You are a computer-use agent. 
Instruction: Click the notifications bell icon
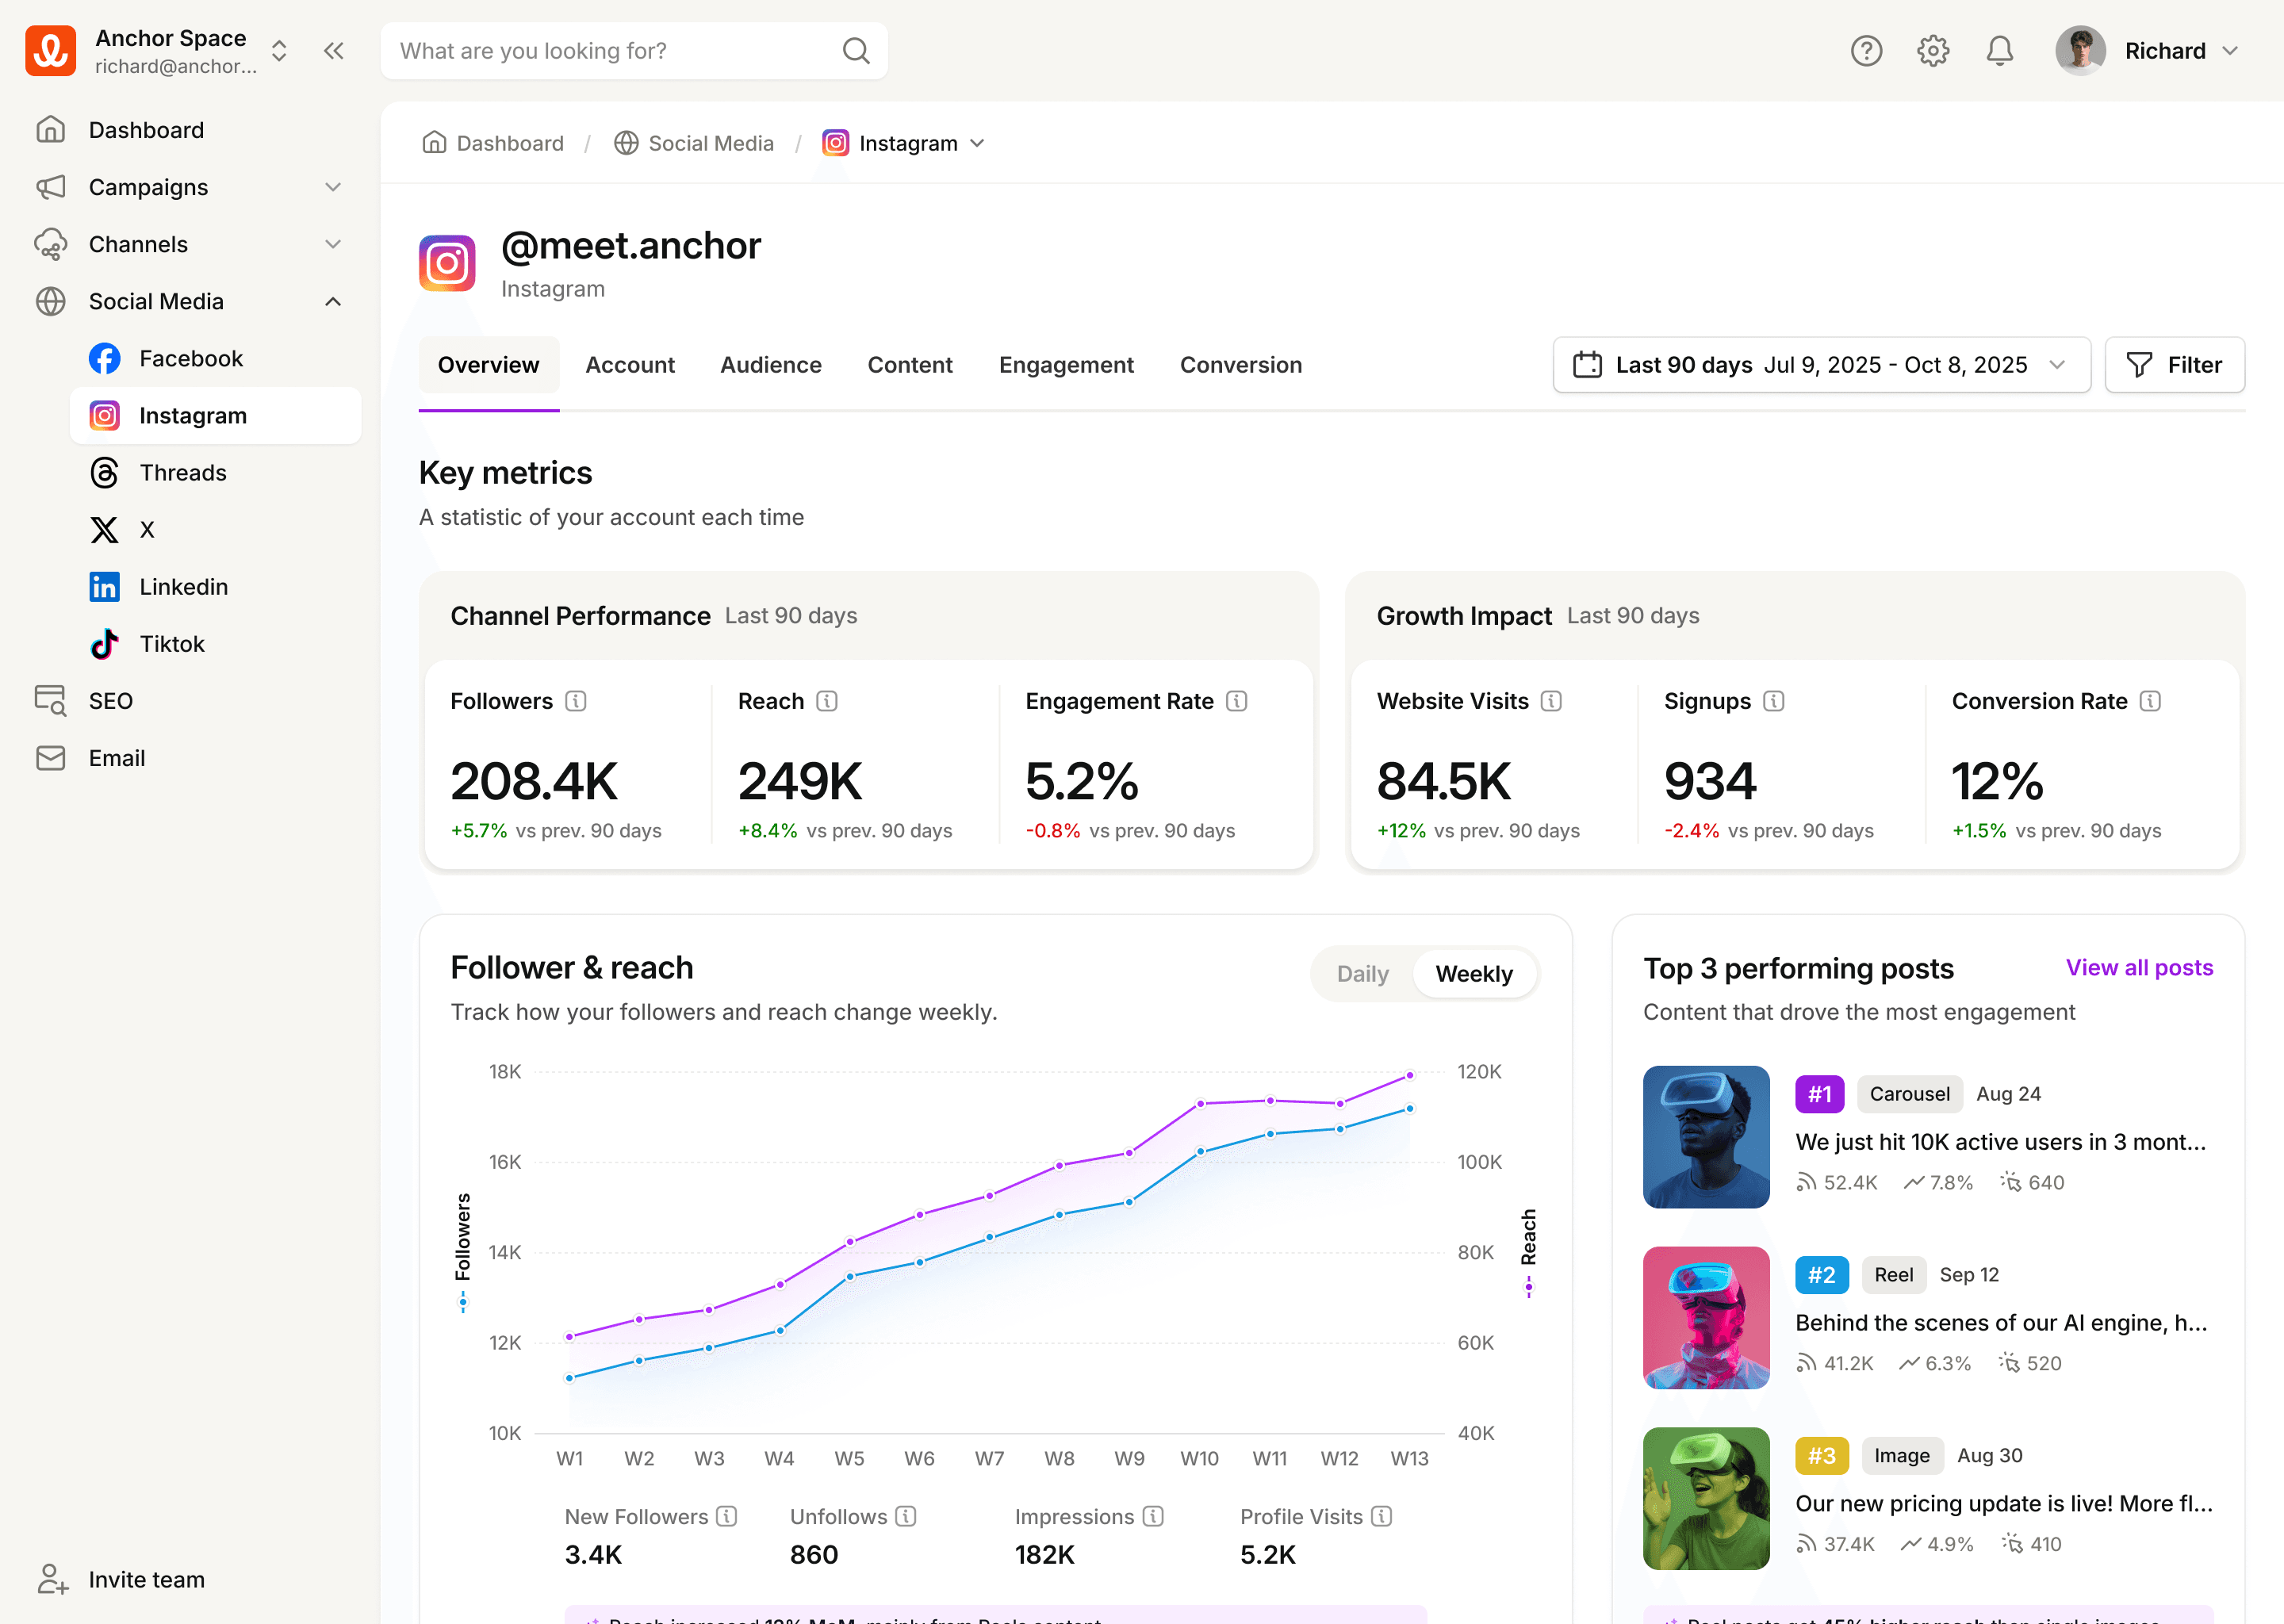[x=1999, y=51]
